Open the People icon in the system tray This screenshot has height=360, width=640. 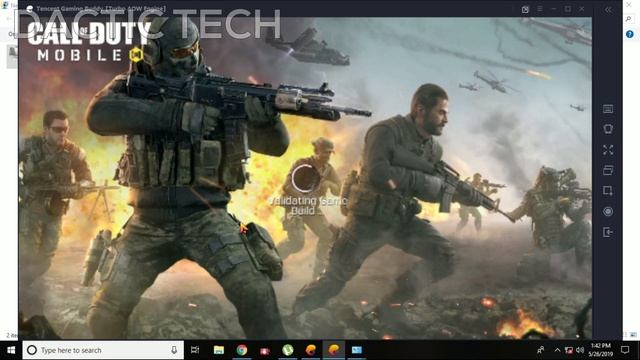(541, 350)
